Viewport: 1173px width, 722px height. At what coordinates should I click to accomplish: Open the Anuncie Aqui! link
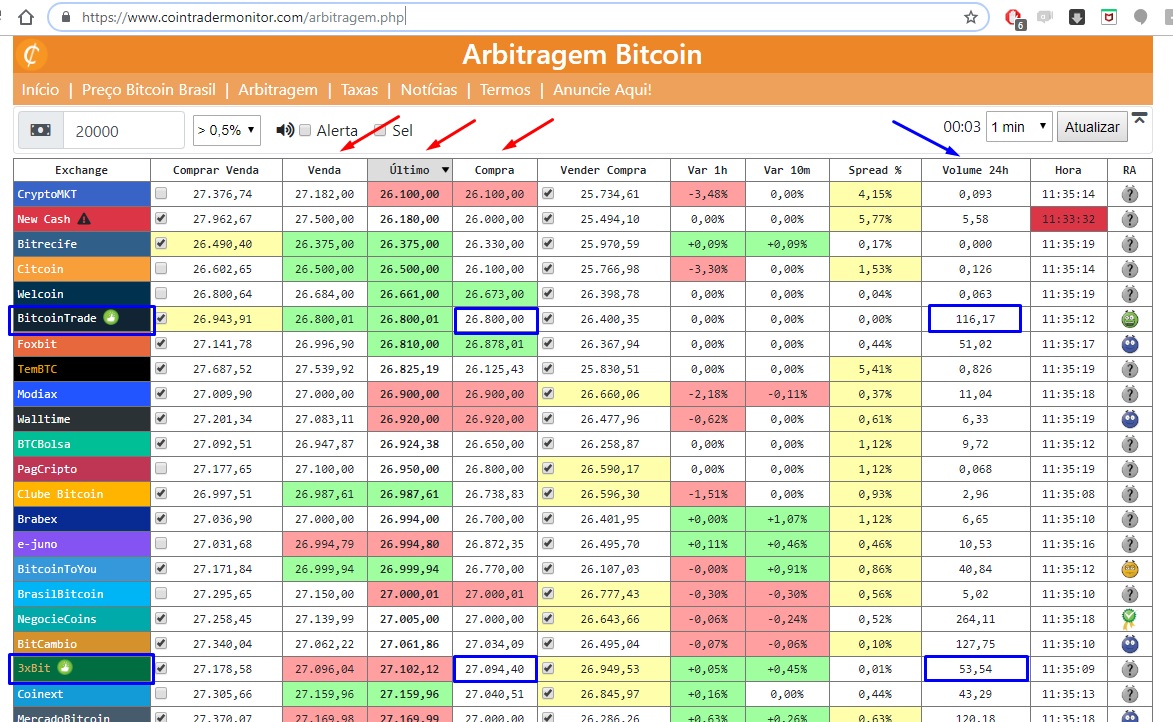pyautogui.click(x=602, y=90)
